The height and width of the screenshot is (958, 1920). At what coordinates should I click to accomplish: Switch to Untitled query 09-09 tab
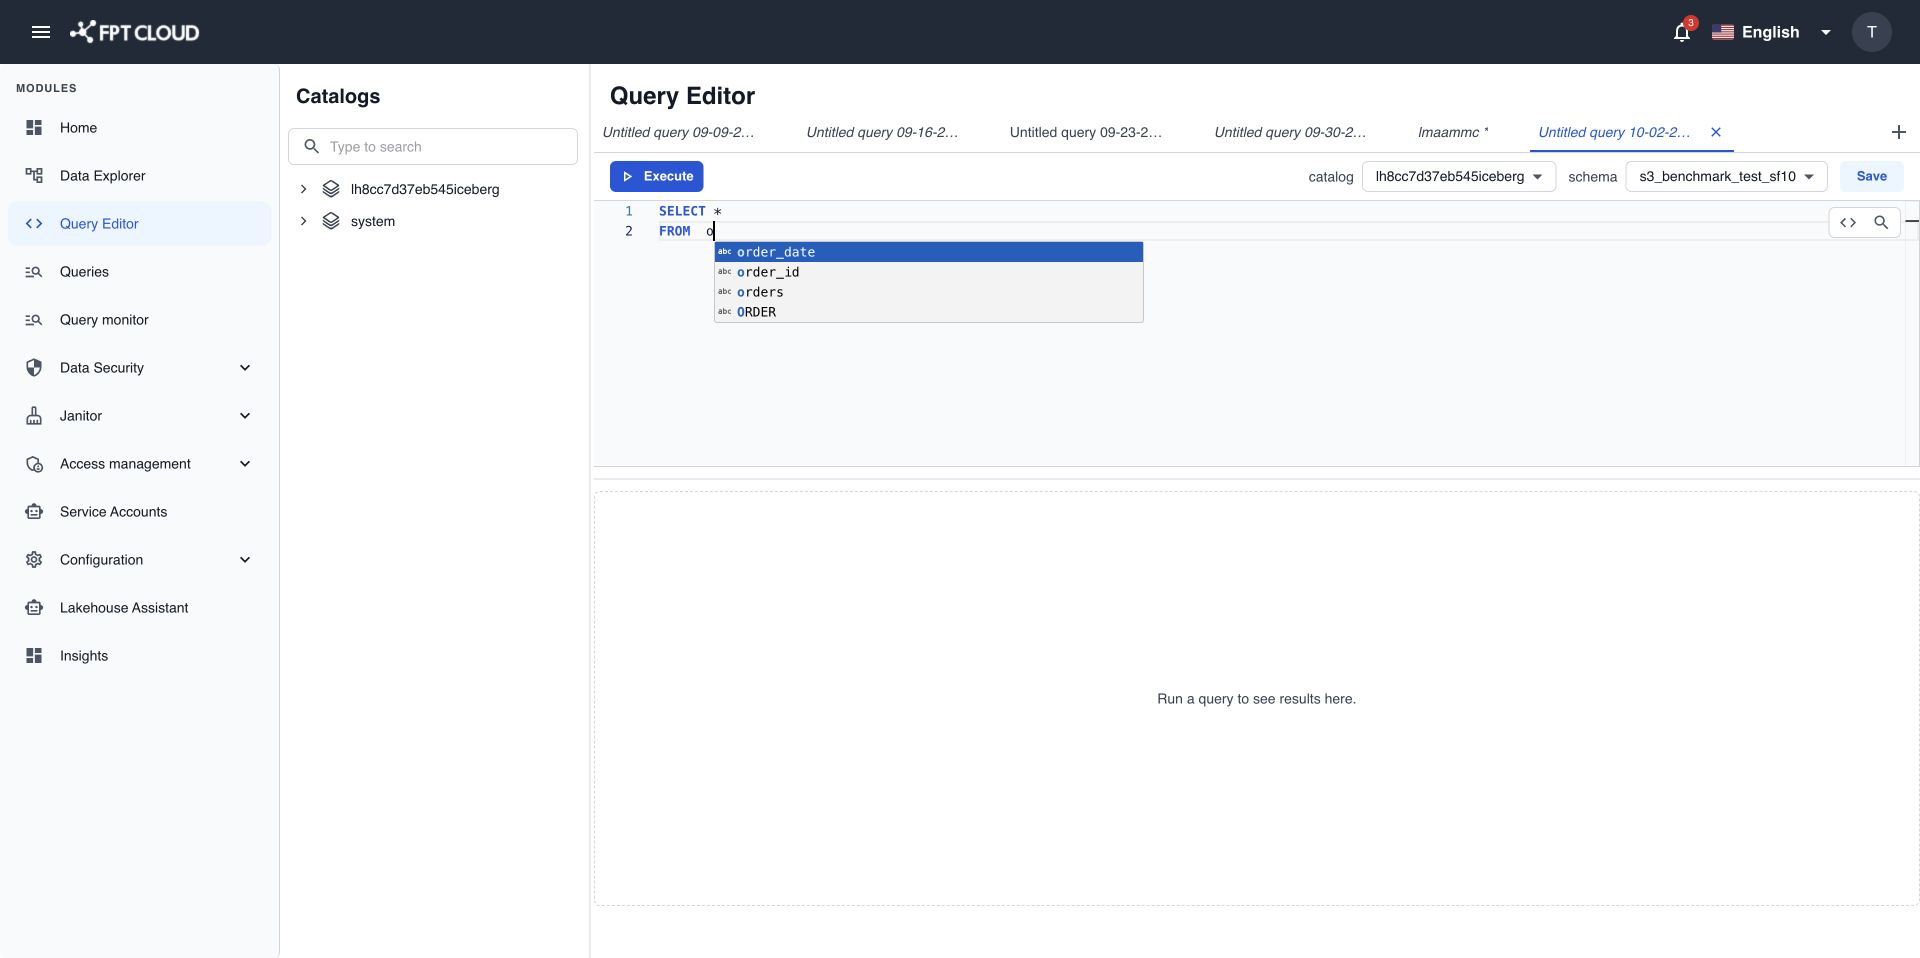[x=678, y=132]
